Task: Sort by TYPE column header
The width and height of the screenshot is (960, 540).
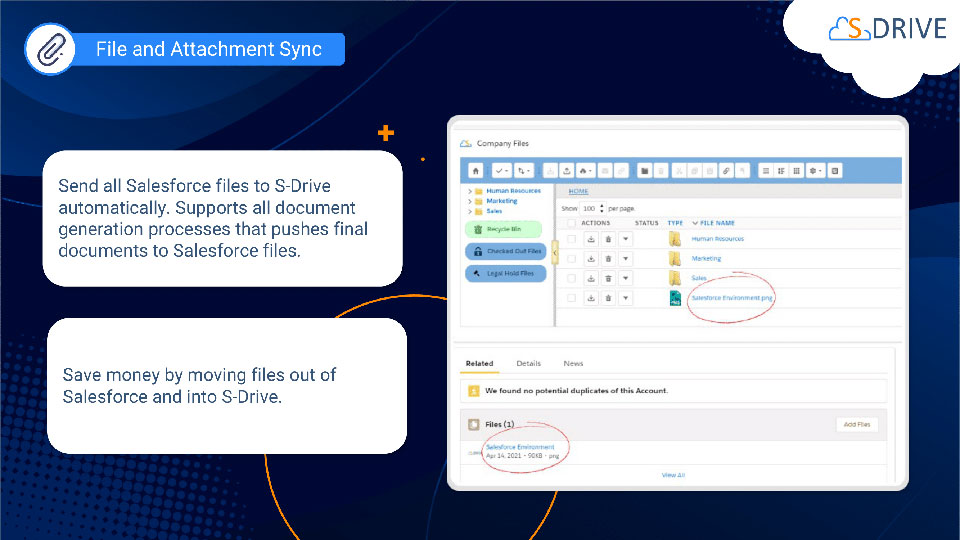Action: pyautogui.click(x=675, y=223)
